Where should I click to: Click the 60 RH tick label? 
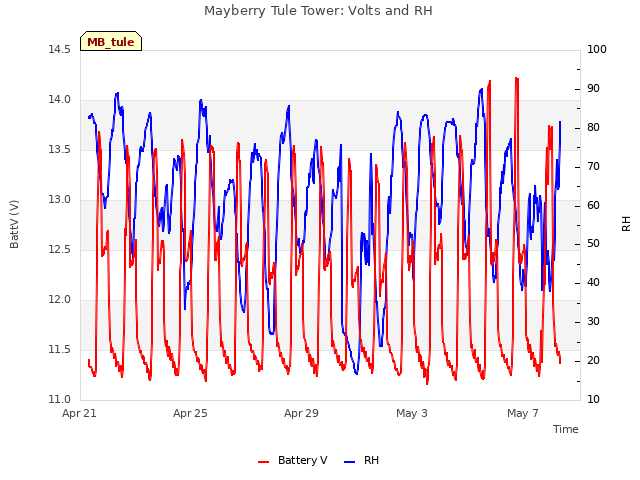click(593, 205)
